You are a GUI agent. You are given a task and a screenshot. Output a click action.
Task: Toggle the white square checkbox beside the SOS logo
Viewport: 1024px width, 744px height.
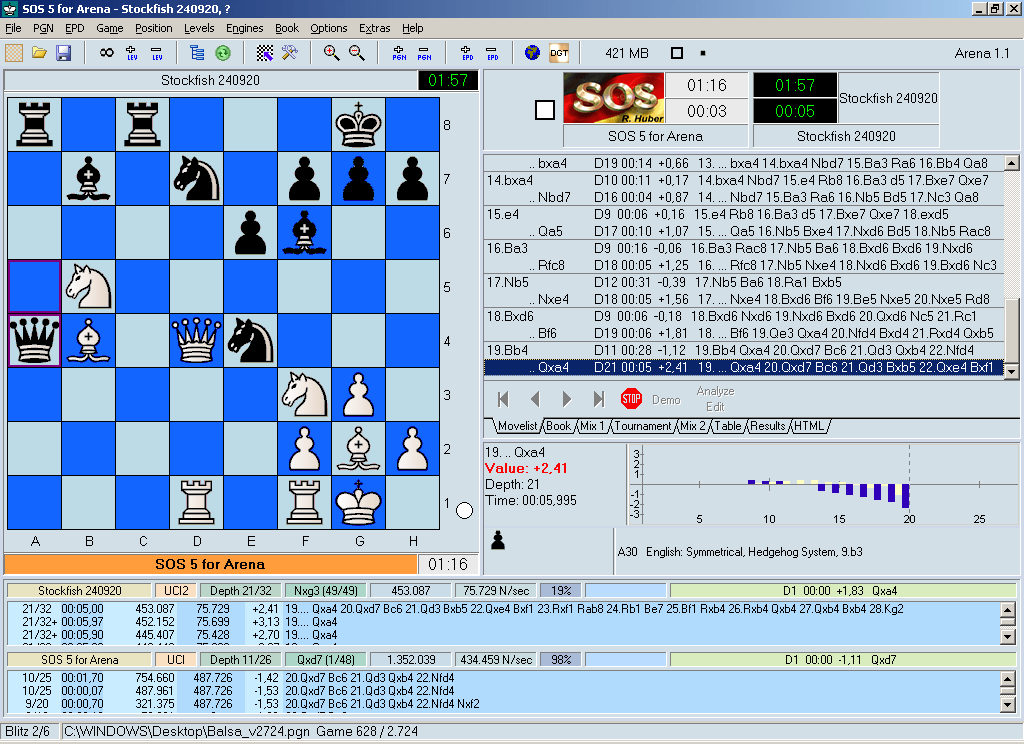(544, 110)
